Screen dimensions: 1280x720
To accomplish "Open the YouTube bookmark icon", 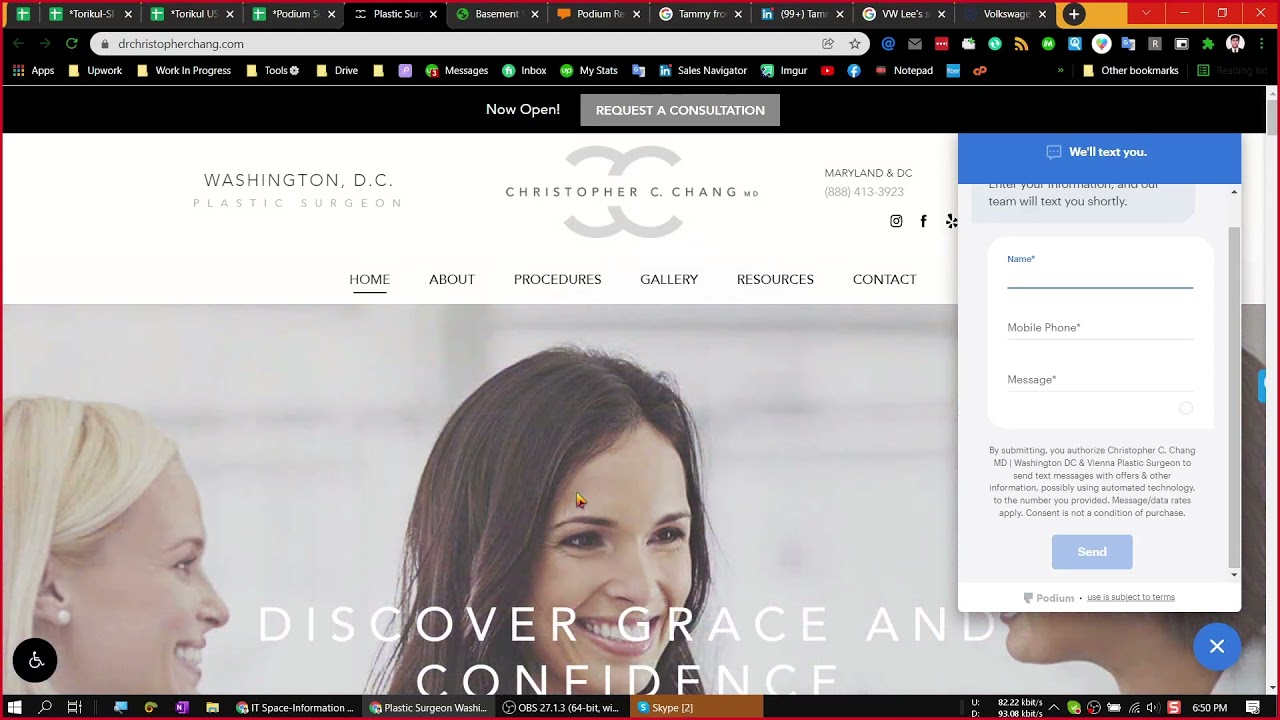I will tap(827, 71).
